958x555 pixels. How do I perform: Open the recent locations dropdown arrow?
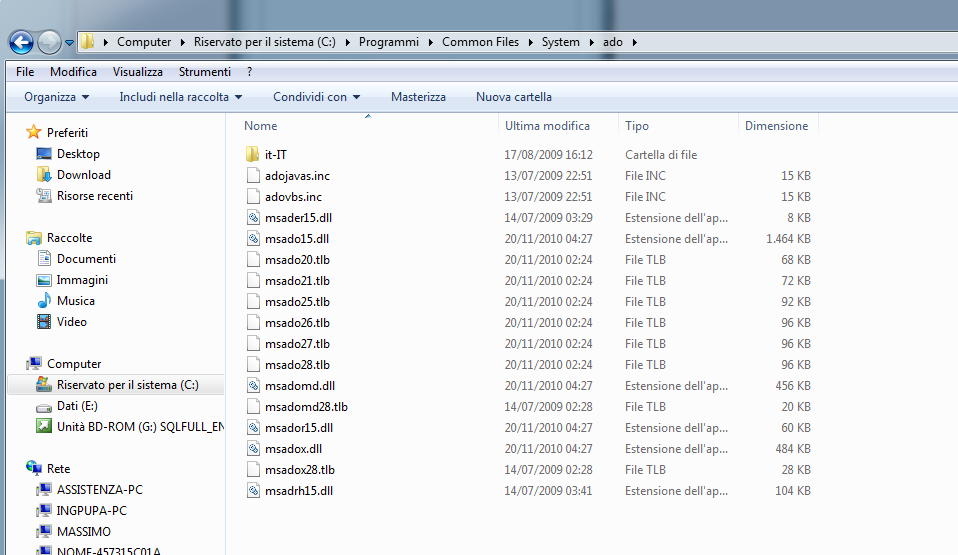(x=69, y=43)
